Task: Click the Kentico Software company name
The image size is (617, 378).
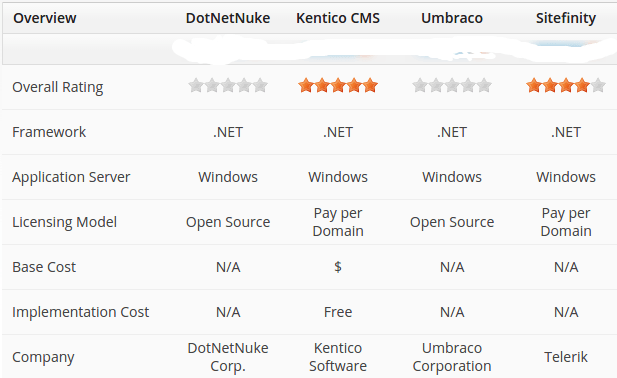Action: [338, 357]
